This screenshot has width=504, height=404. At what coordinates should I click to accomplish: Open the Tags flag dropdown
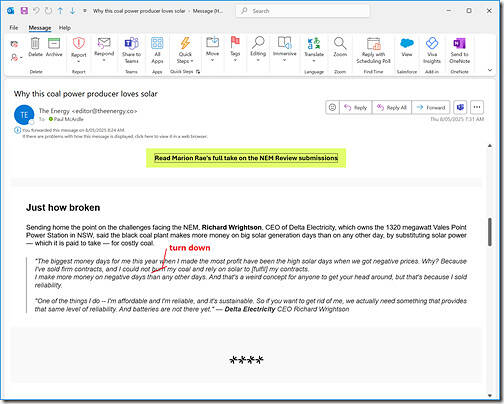(235, 49)
